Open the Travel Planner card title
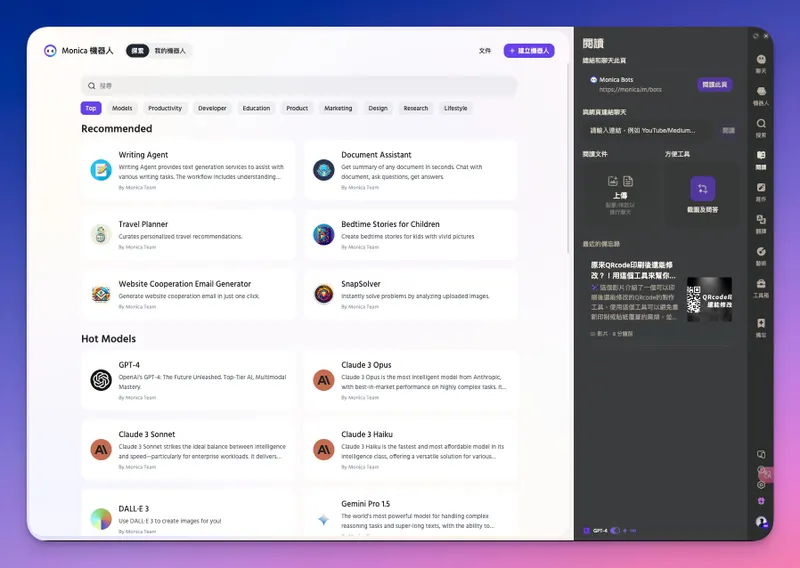The image size is (800, 568). point(143,224)
